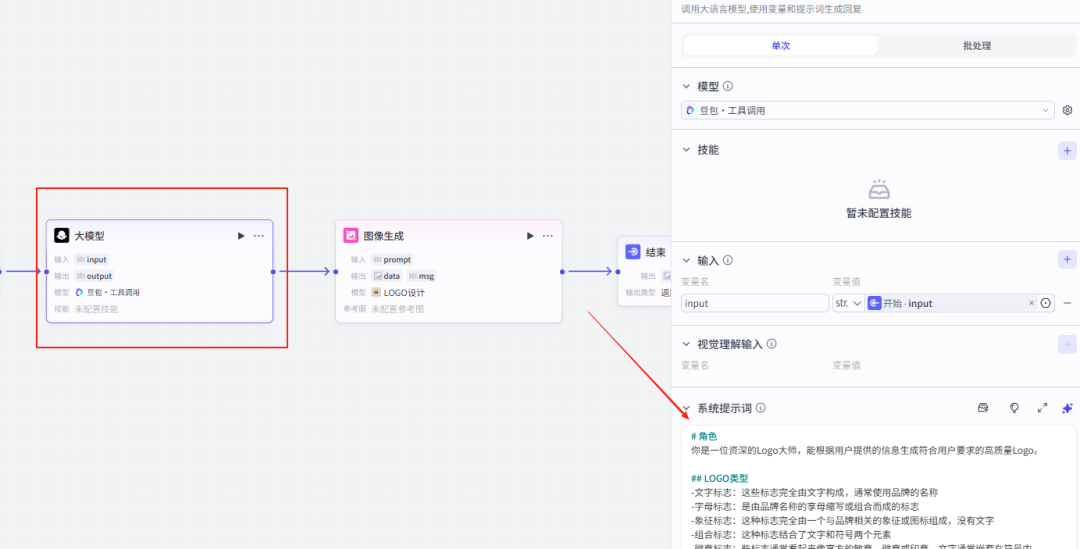The width and height of the screenshot is (1080, 549).
Task: Click the prompt tag in 图像生成 node
Action: tap(392, 260)
